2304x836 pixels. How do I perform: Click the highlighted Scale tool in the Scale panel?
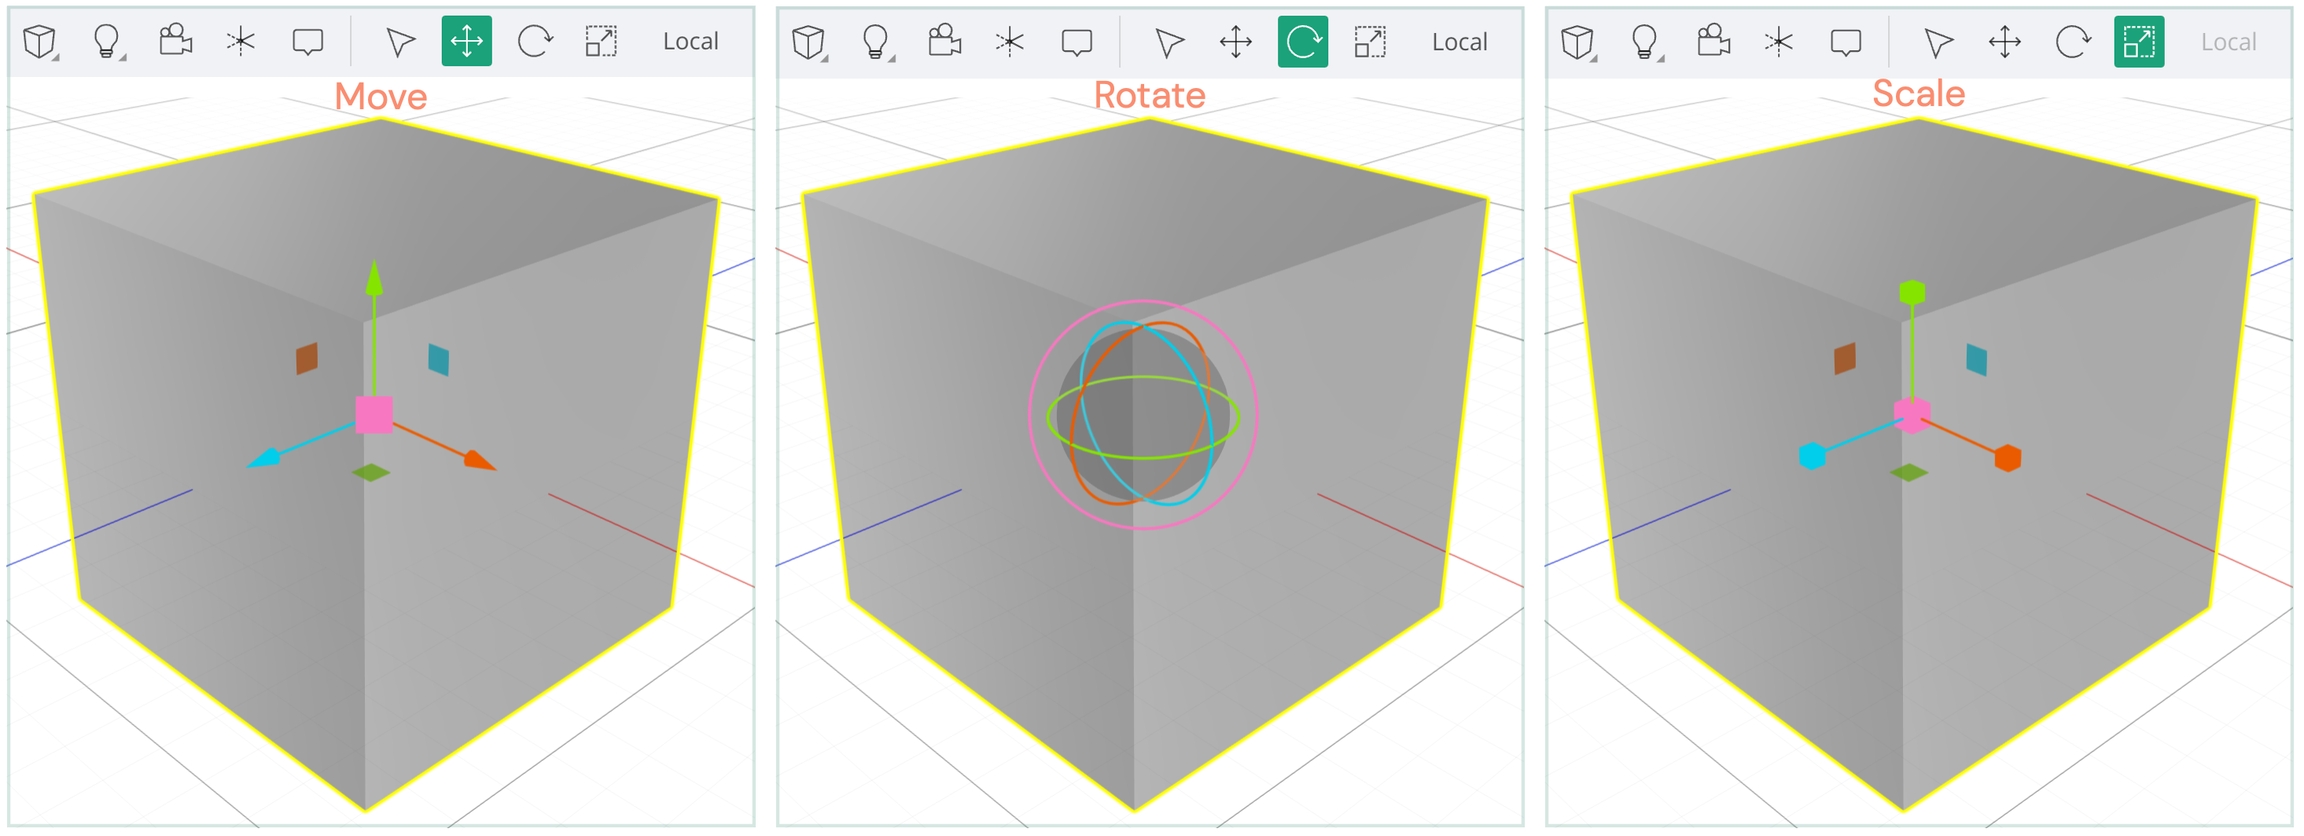[x=2138, y=42]
